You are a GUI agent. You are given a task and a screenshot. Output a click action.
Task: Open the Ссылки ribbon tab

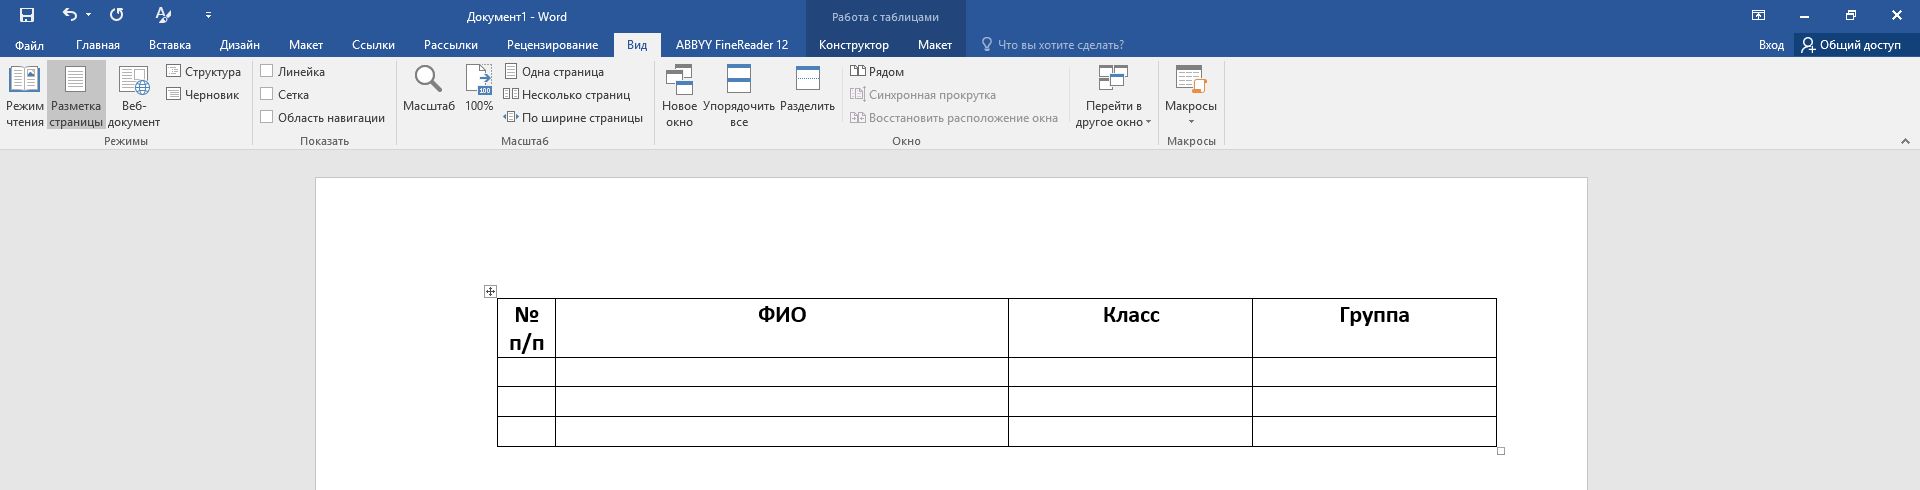(373, 45)
